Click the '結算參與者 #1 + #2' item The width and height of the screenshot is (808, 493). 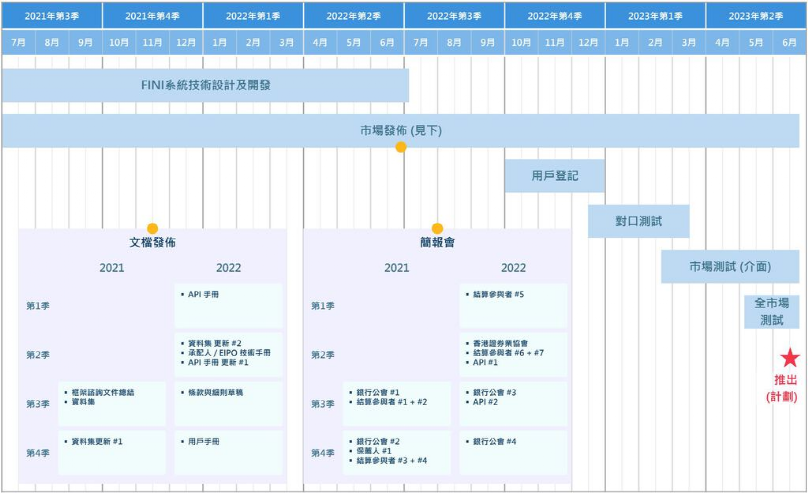[392, 402]
